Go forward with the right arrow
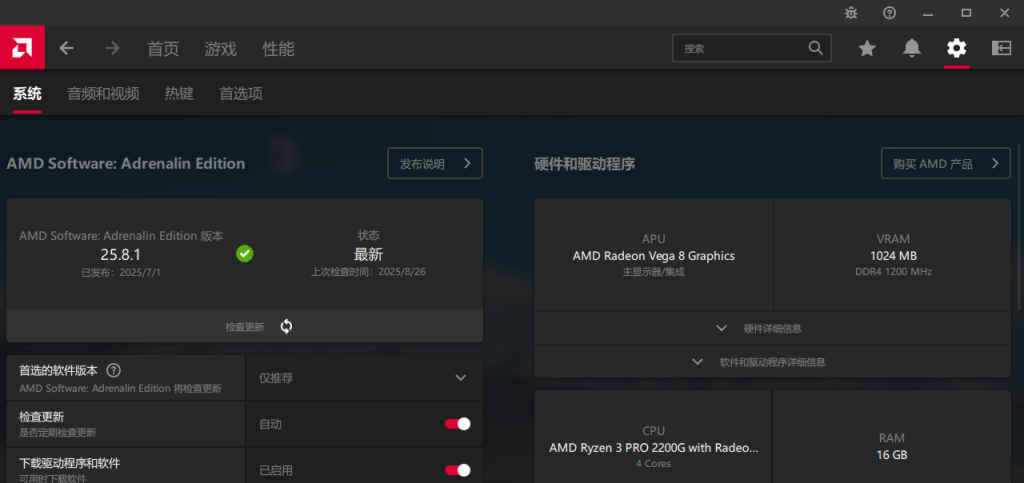This screenshot has height=483, width=1024. pos(112,48)
